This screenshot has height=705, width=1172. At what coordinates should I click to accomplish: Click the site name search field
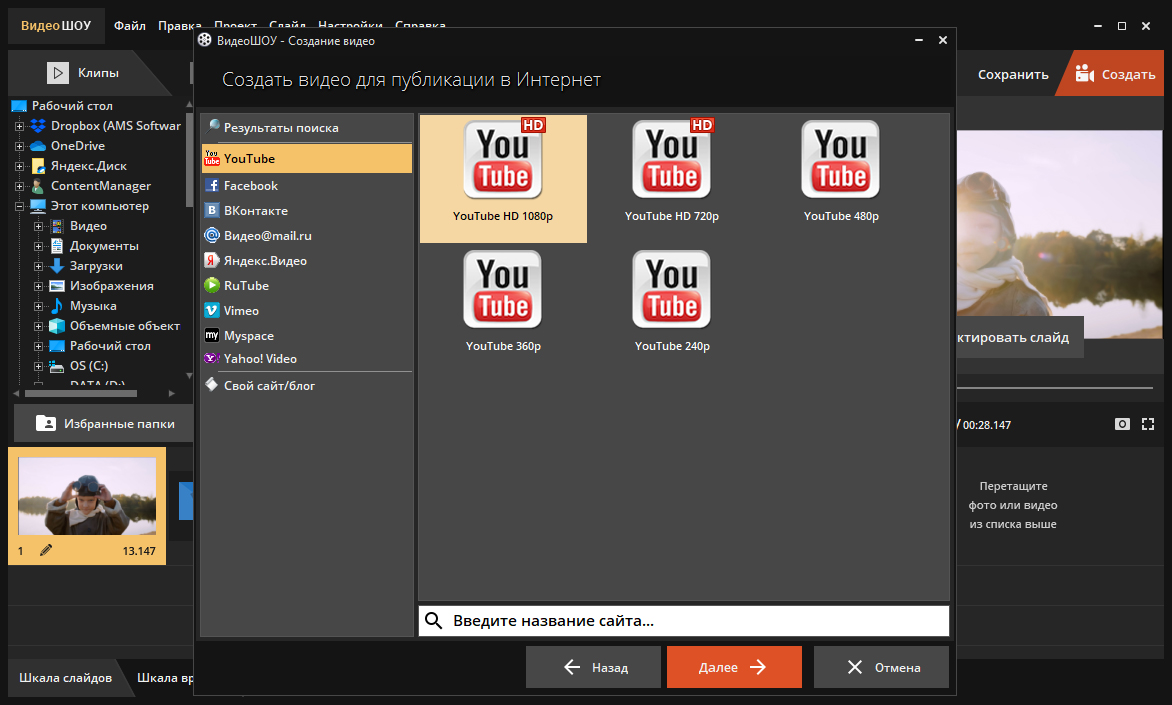tap(684, 621)
